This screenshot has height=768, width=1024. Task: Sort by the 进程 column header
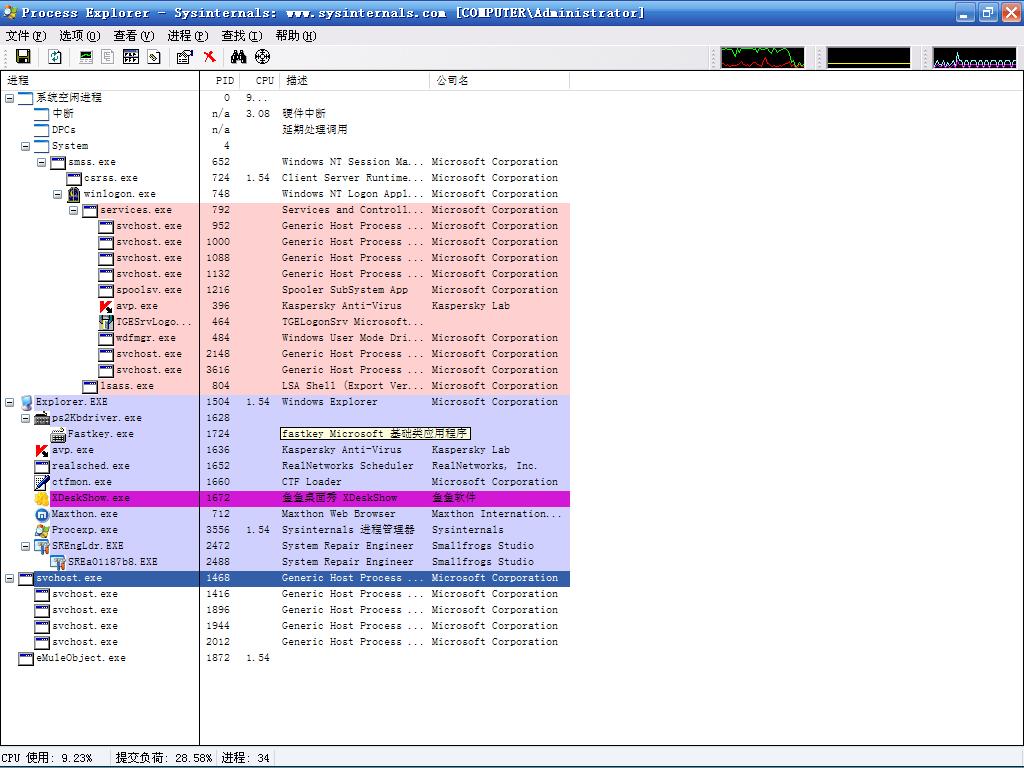point(100,80)
